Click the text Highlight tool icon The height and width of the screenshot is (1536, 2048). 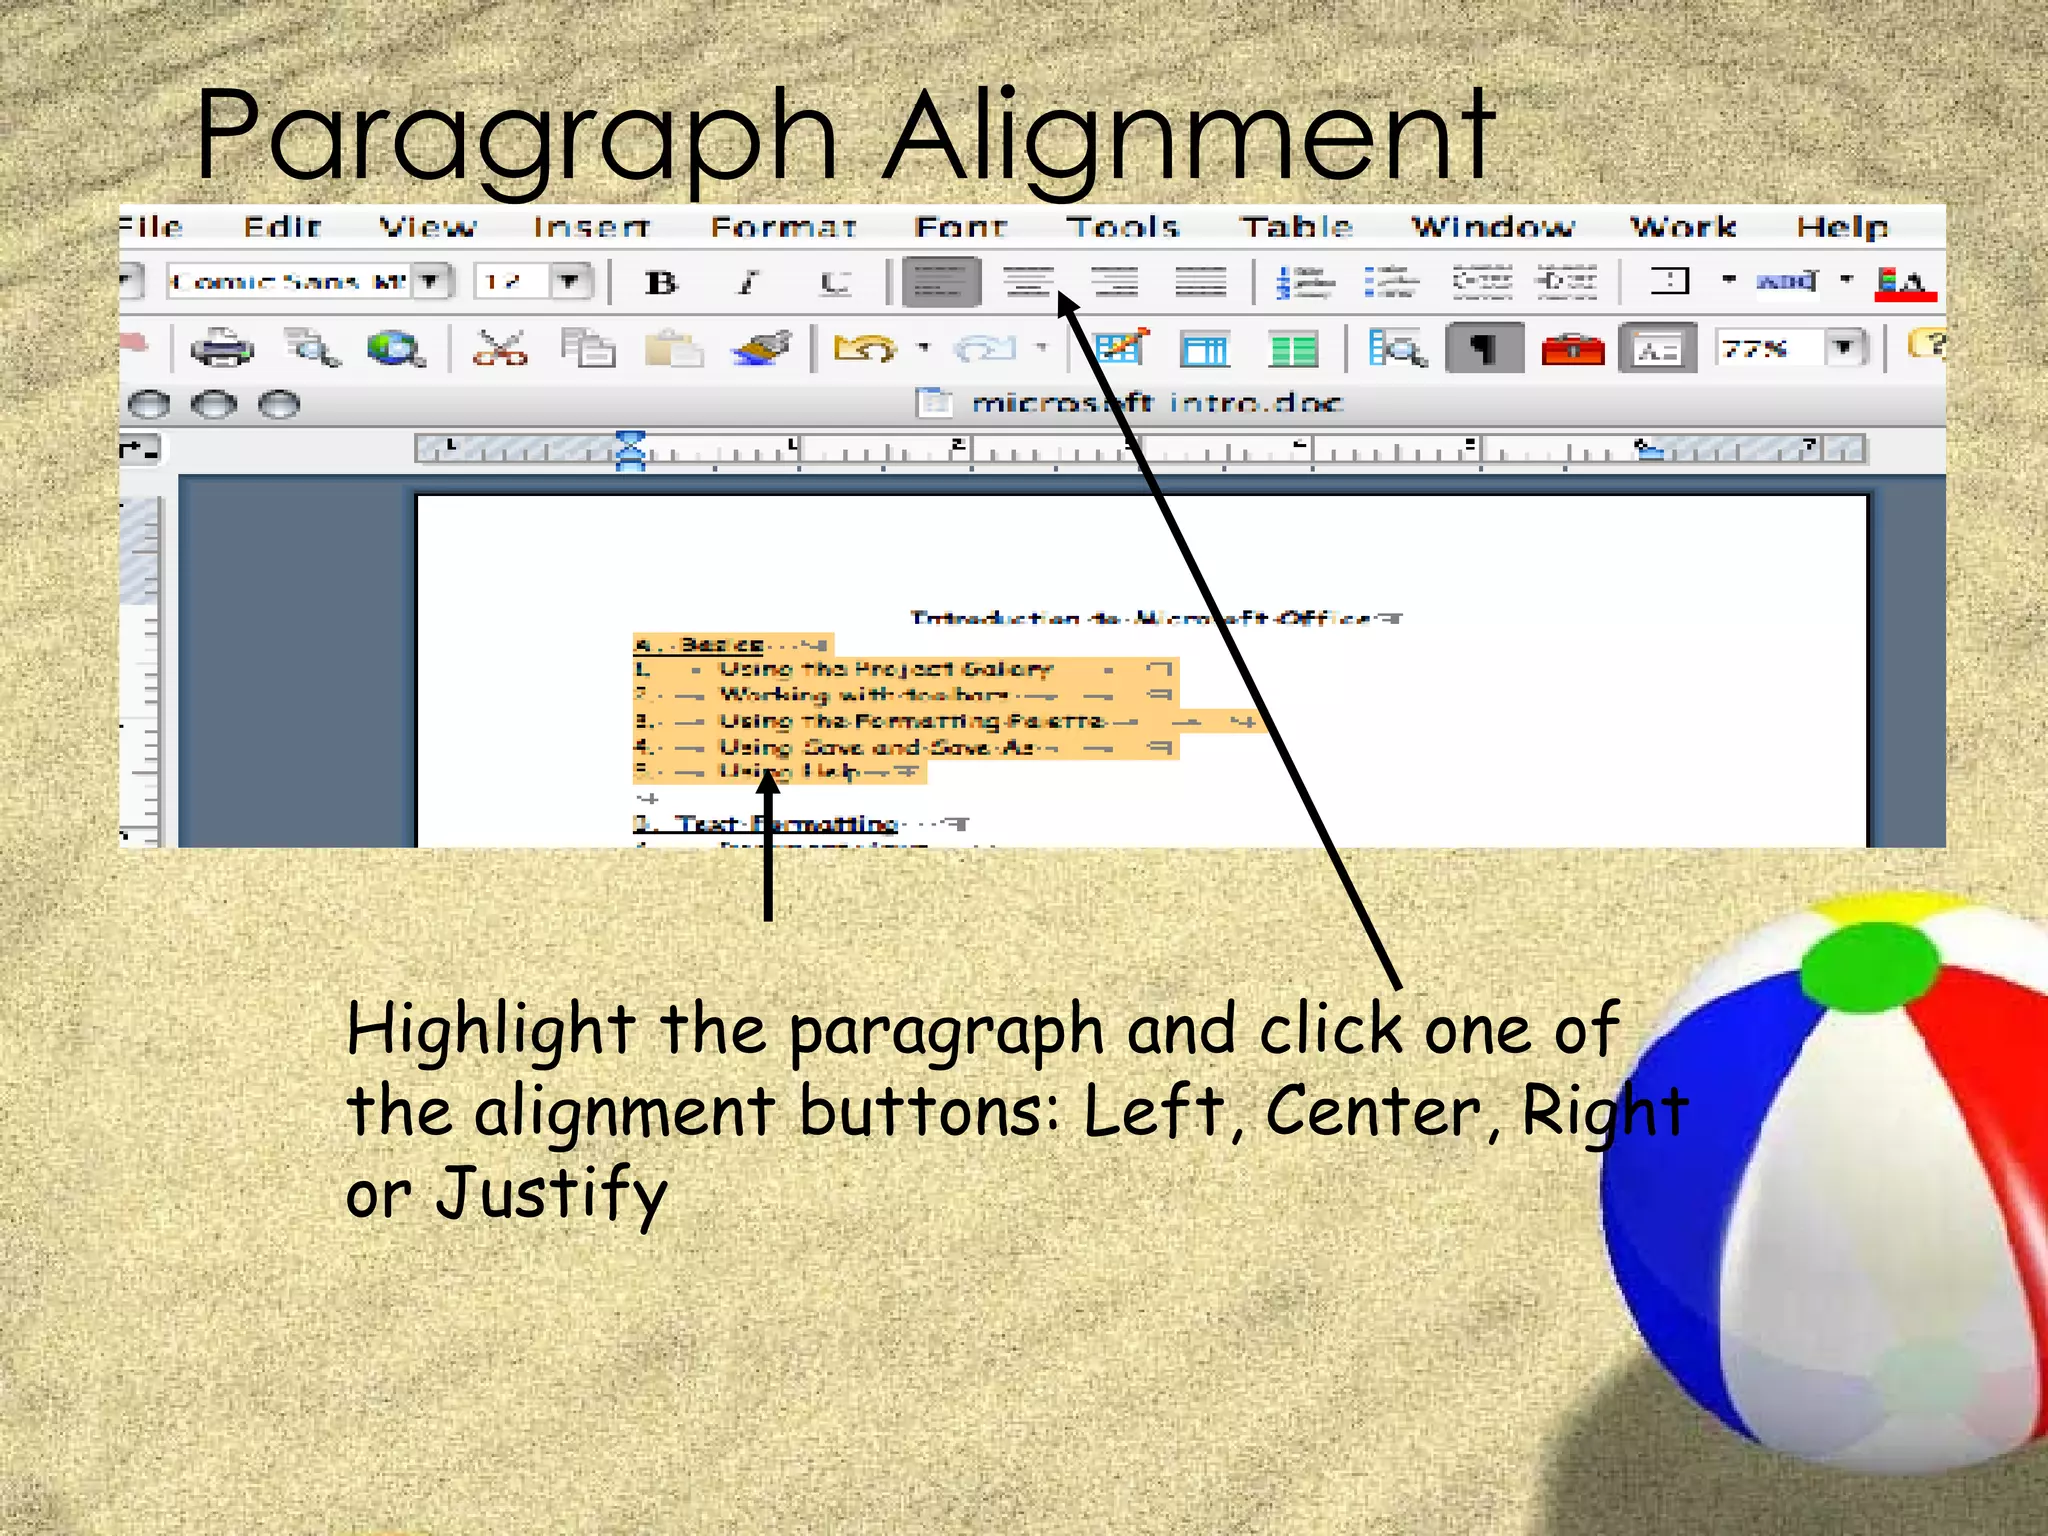(1786, 281)
